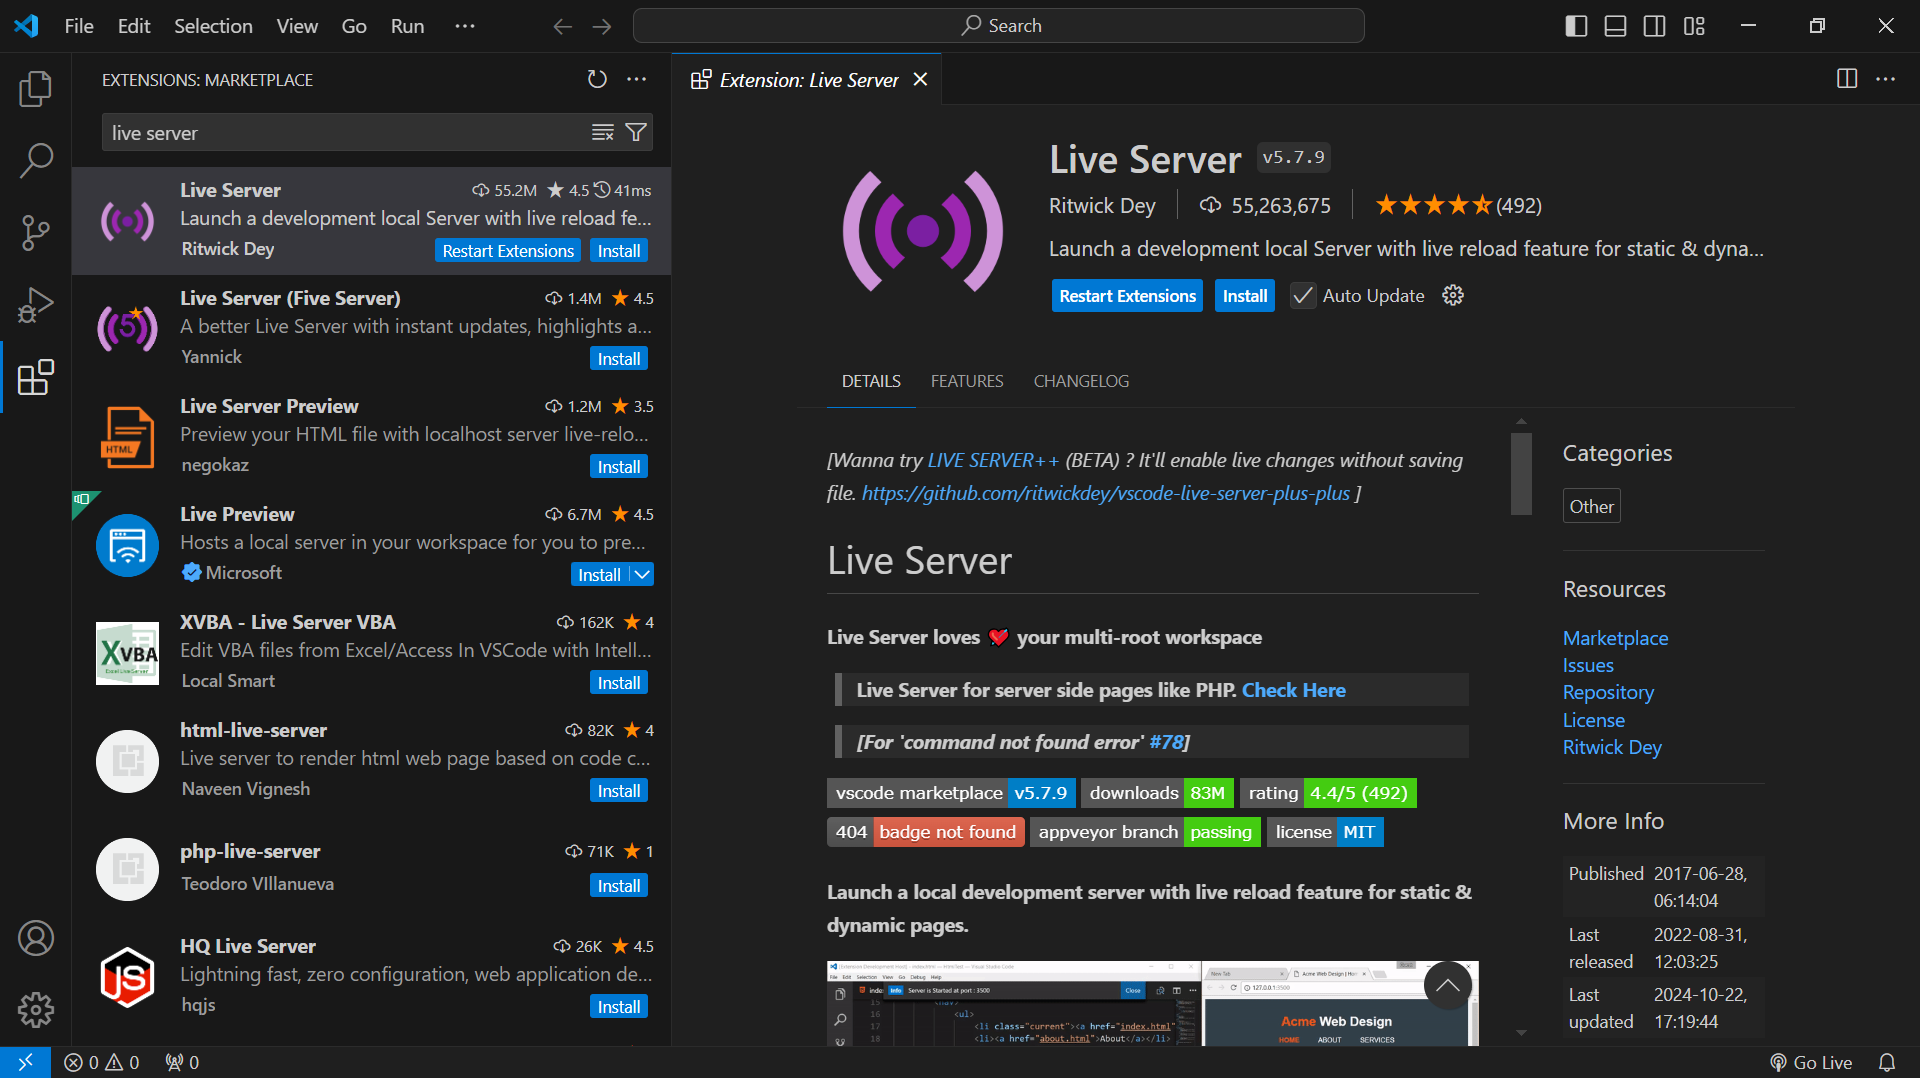Image resolution: width=1920 pixels, height=1078 pixels.
Task: Open the Issues resource link
Action: 1588,665
